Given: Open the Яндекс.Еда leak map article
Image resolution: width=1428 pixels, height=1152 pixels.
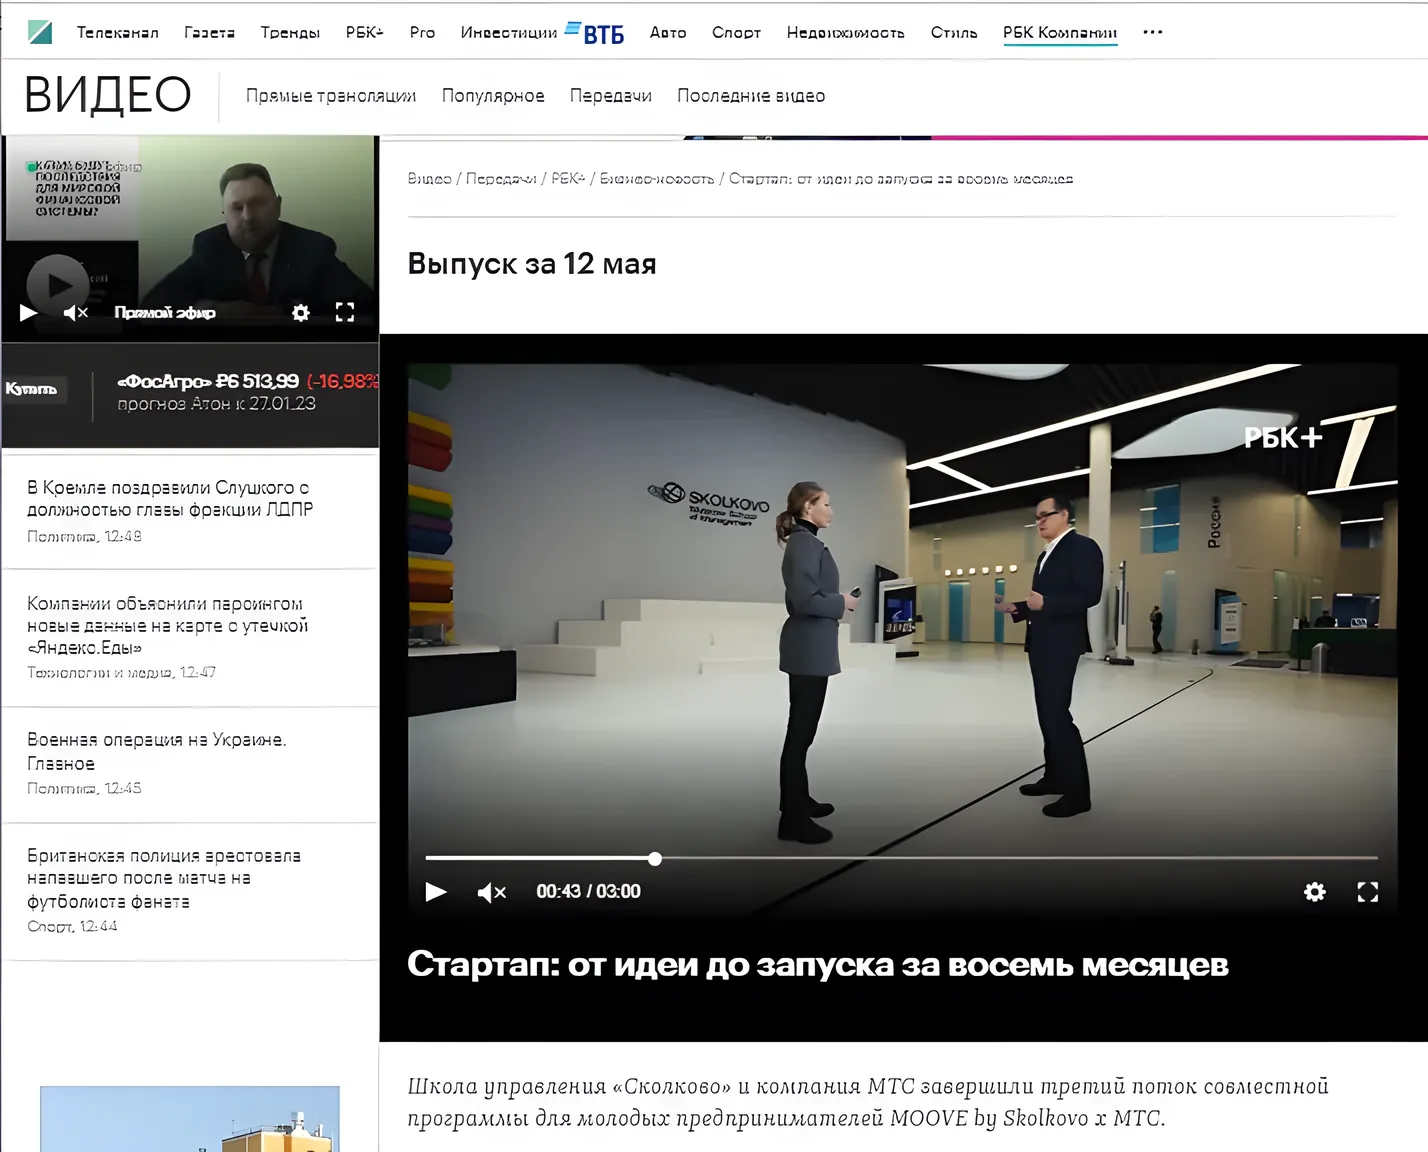Looking at the screenshot, I should (168, 626).
